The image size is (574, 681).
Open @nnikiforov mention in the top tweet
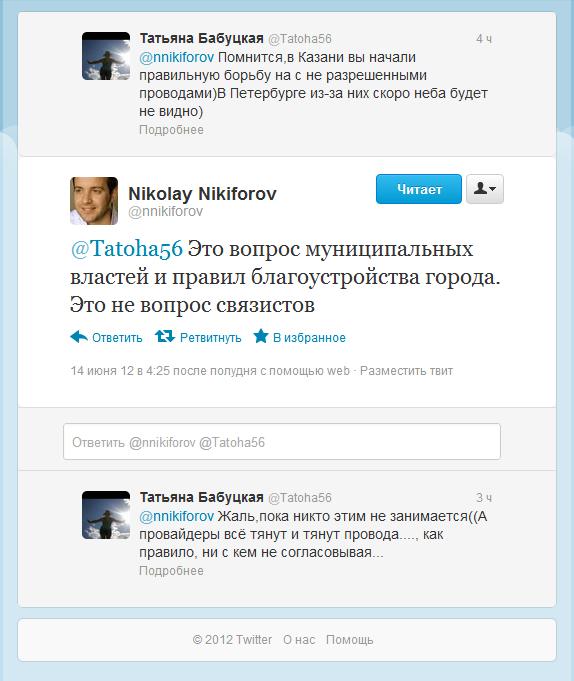click(x=176, y=57)
